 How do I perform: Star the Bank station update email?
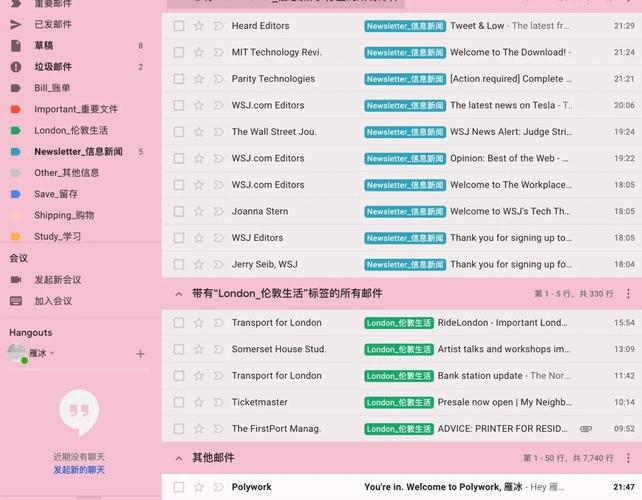[x=199, y=376]
